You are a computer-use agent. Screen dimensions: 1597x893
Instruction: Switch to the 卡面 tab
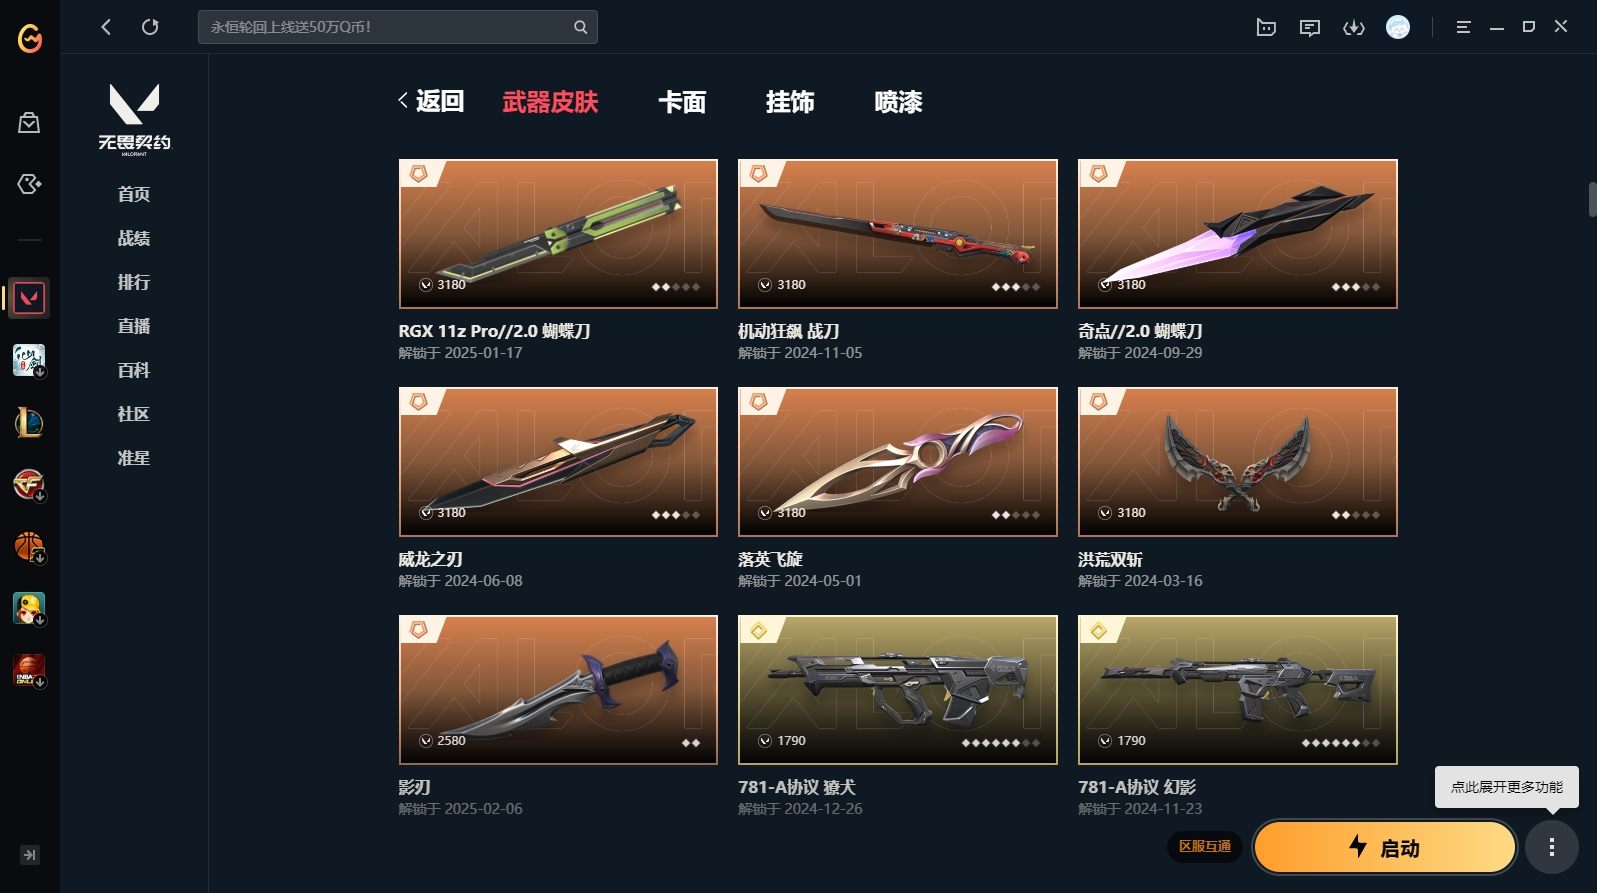coord(682,102)
